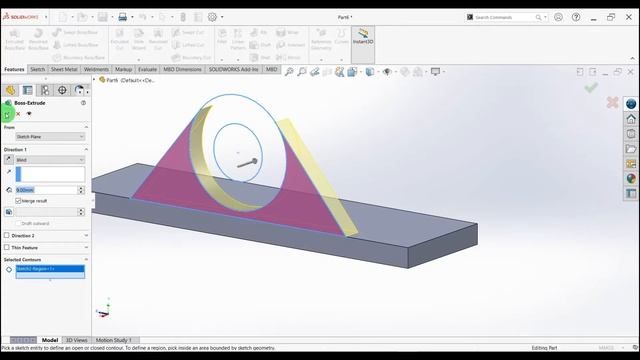Confirm with the graphics-area green checkmark
This screenshot has width=640, height=360.
(x=591, y=87)
